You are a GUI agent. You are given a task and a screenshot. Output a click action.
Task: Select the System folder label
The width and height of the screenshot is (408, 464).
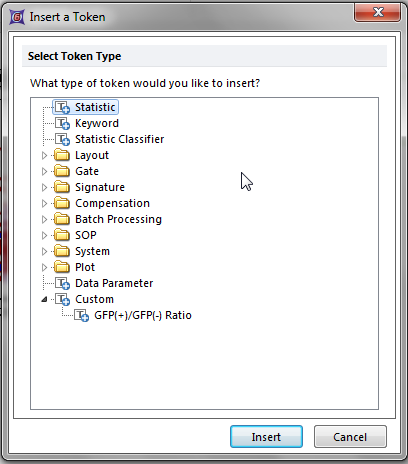click(92, 251)
